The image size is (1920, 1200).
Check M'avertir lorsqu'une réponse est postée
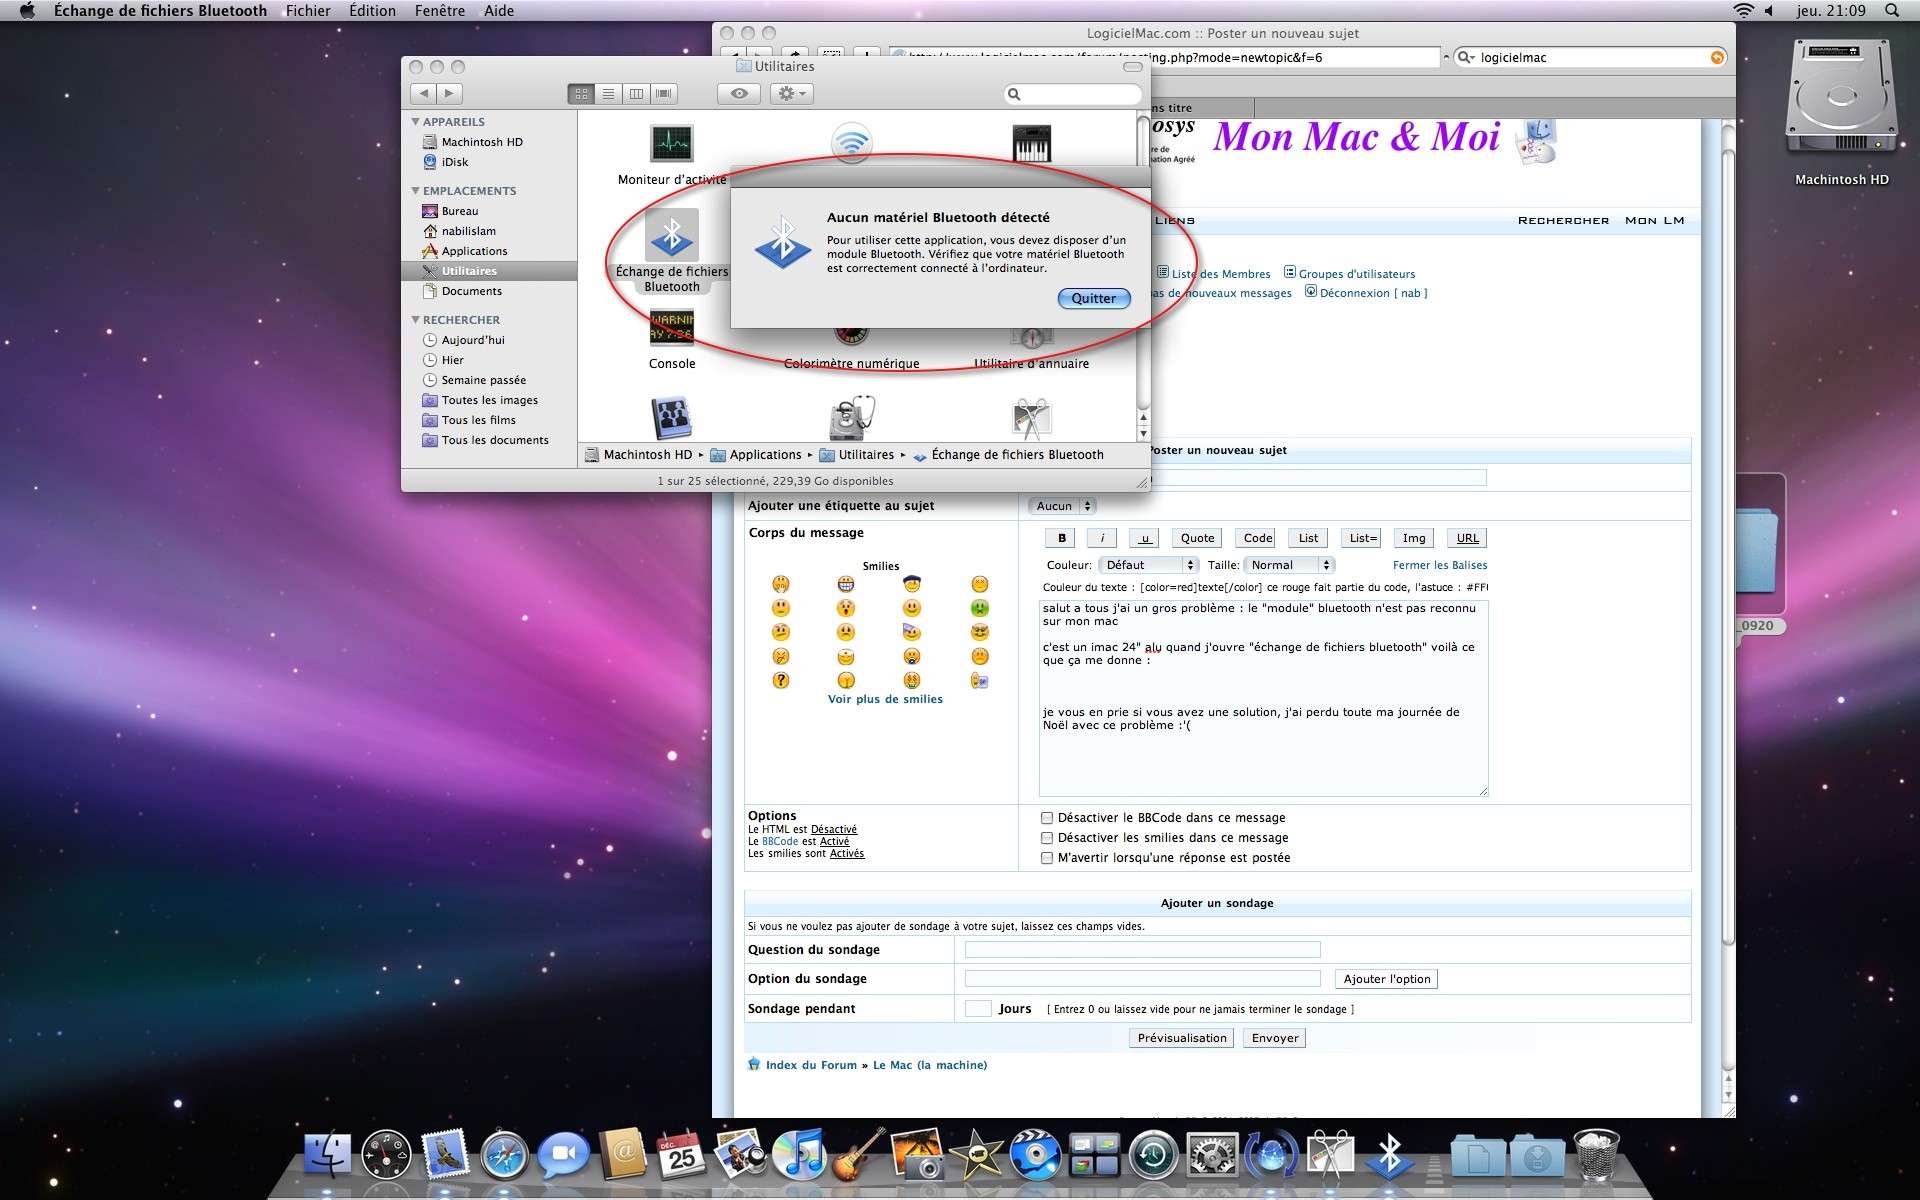click(x=1047, y=858)
